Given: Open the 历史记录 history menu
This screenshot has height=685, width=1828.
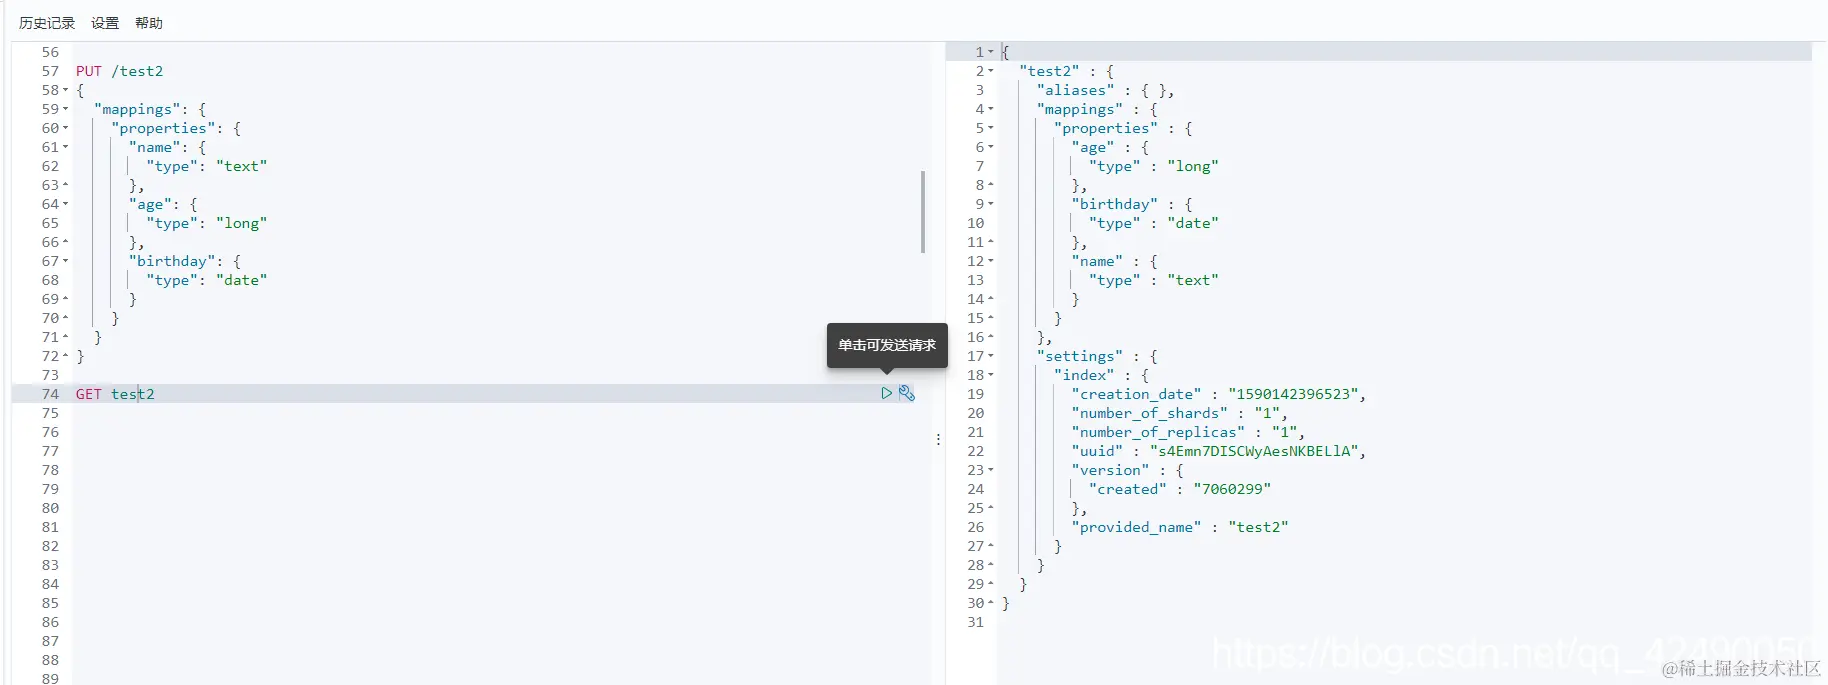Looking at the screenshot, I should 47,23.
